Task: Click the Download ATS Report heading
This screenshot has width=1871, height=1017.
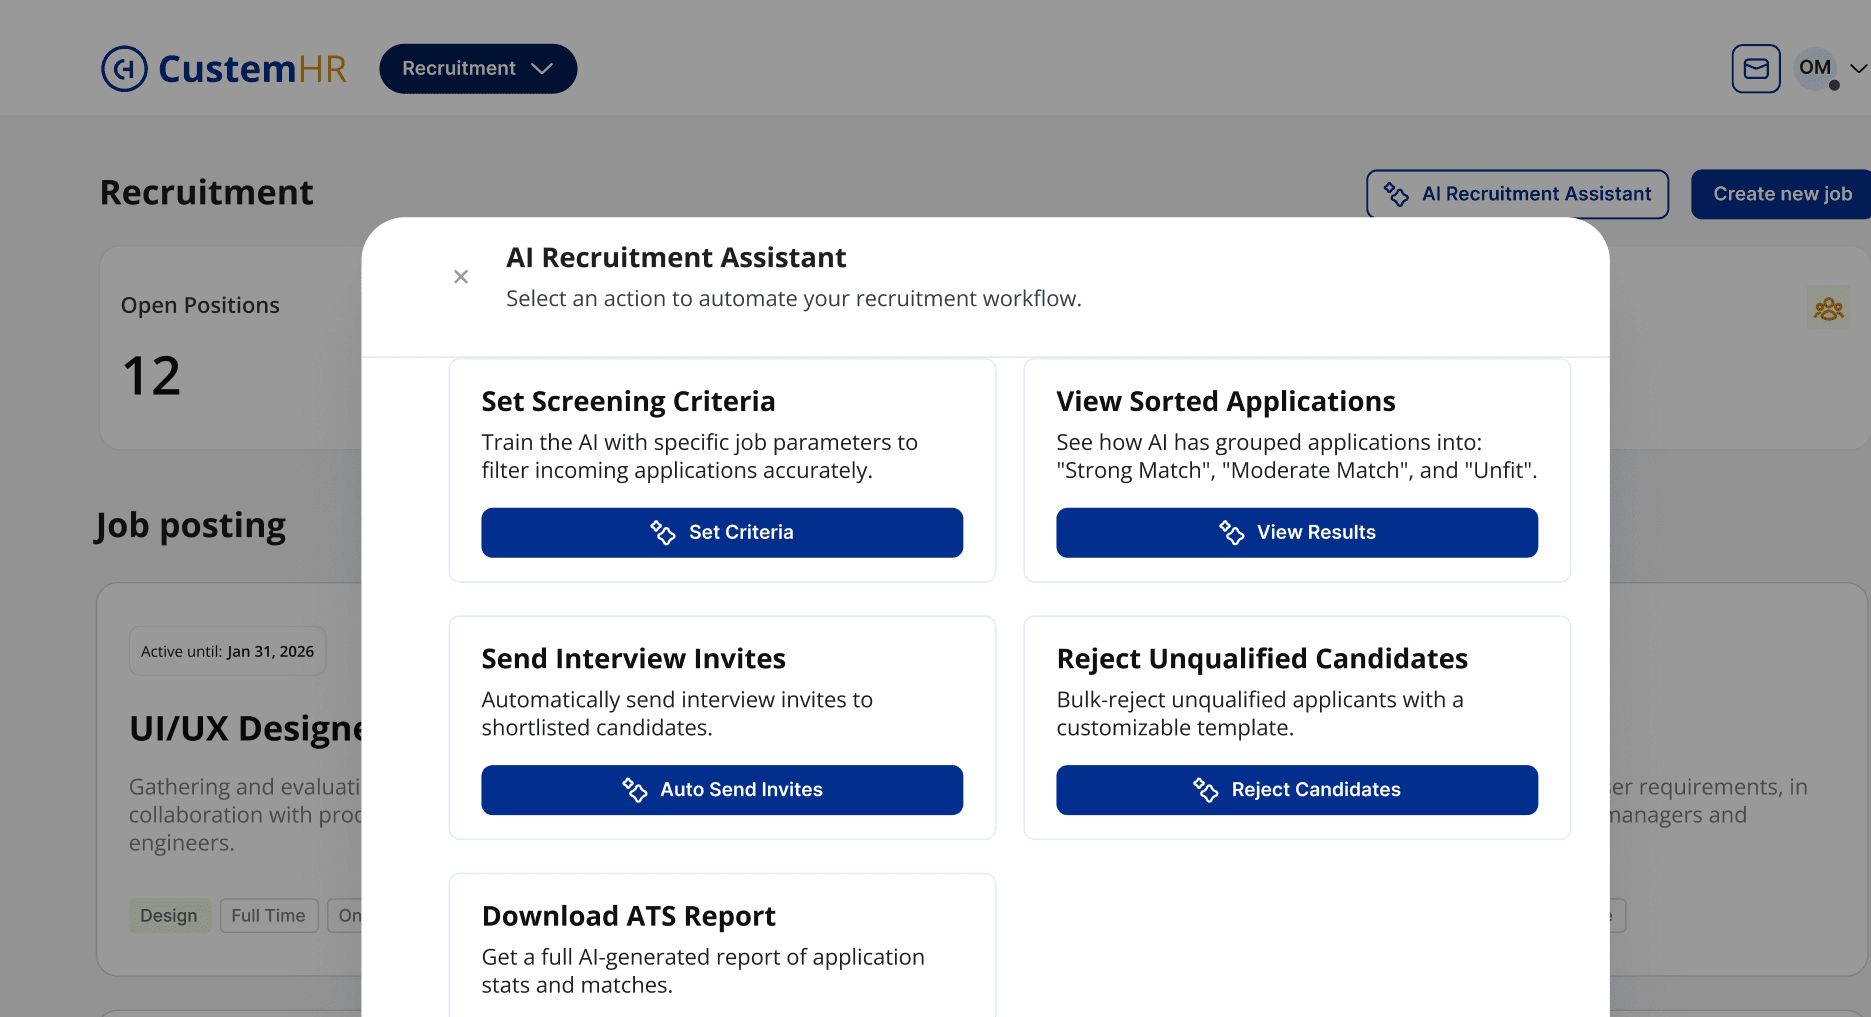Action: (x=628, y=916)
